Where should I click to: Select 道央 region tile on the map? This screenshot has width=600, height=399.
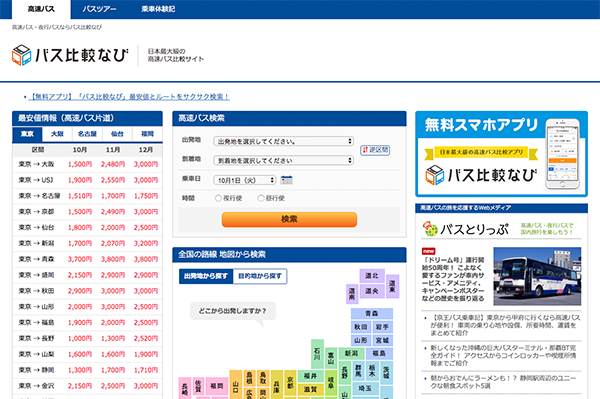[372, 291]
